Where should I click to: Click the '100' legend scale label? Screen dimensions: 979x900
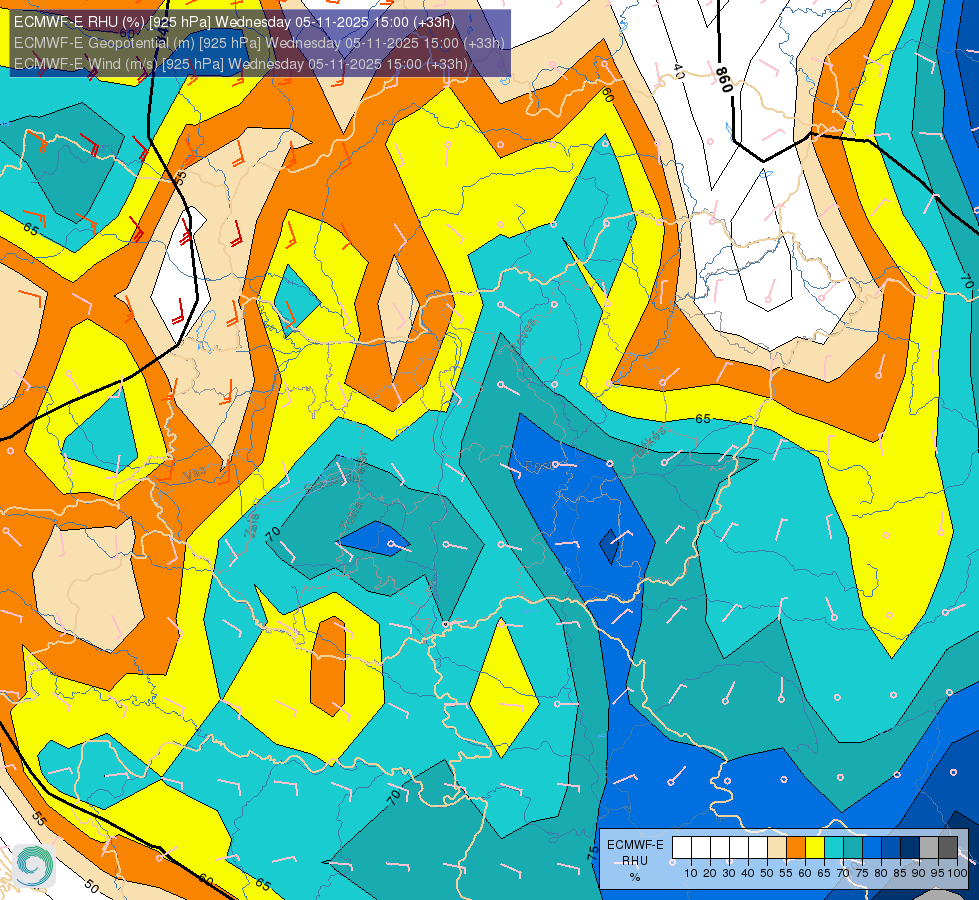point(957,873)
